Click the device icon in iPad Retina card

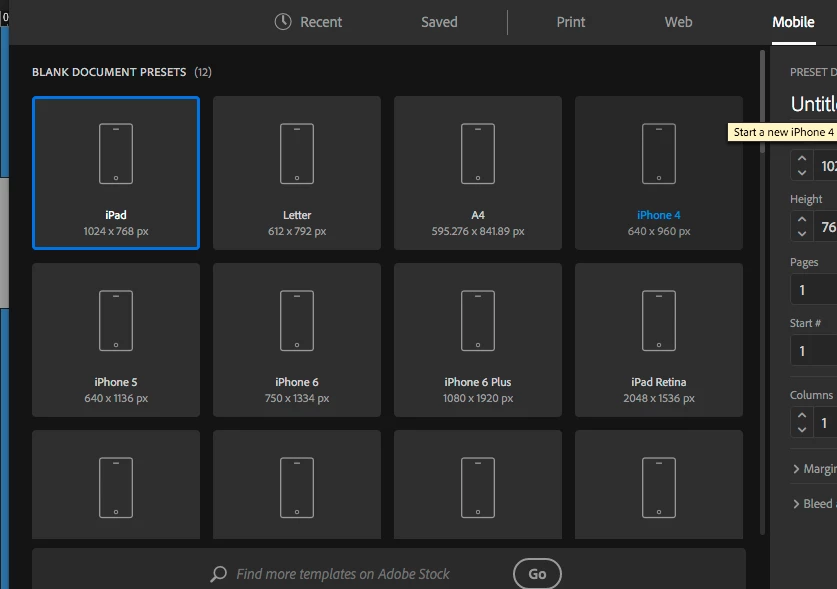coord(659,320)
